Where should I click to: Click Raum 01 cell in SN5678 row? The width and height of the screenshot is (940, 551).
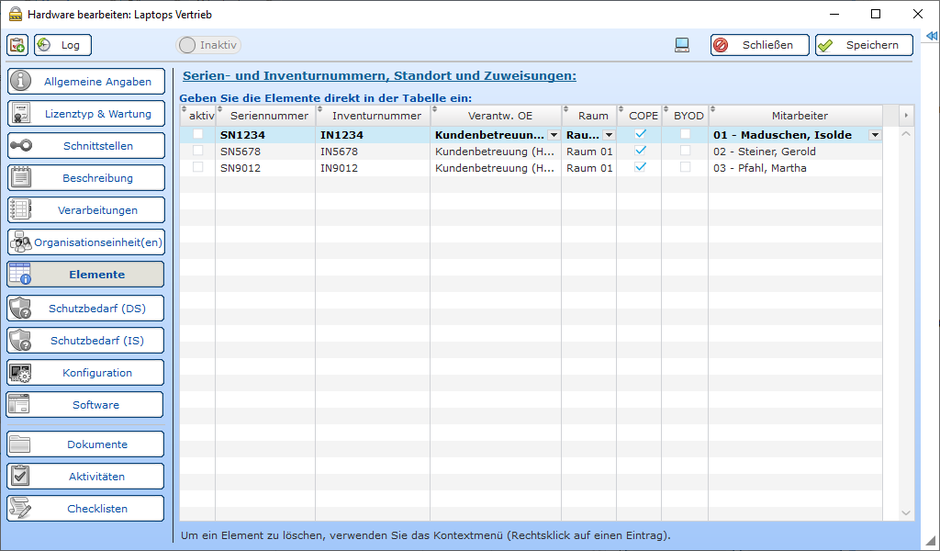pos(589,152)
